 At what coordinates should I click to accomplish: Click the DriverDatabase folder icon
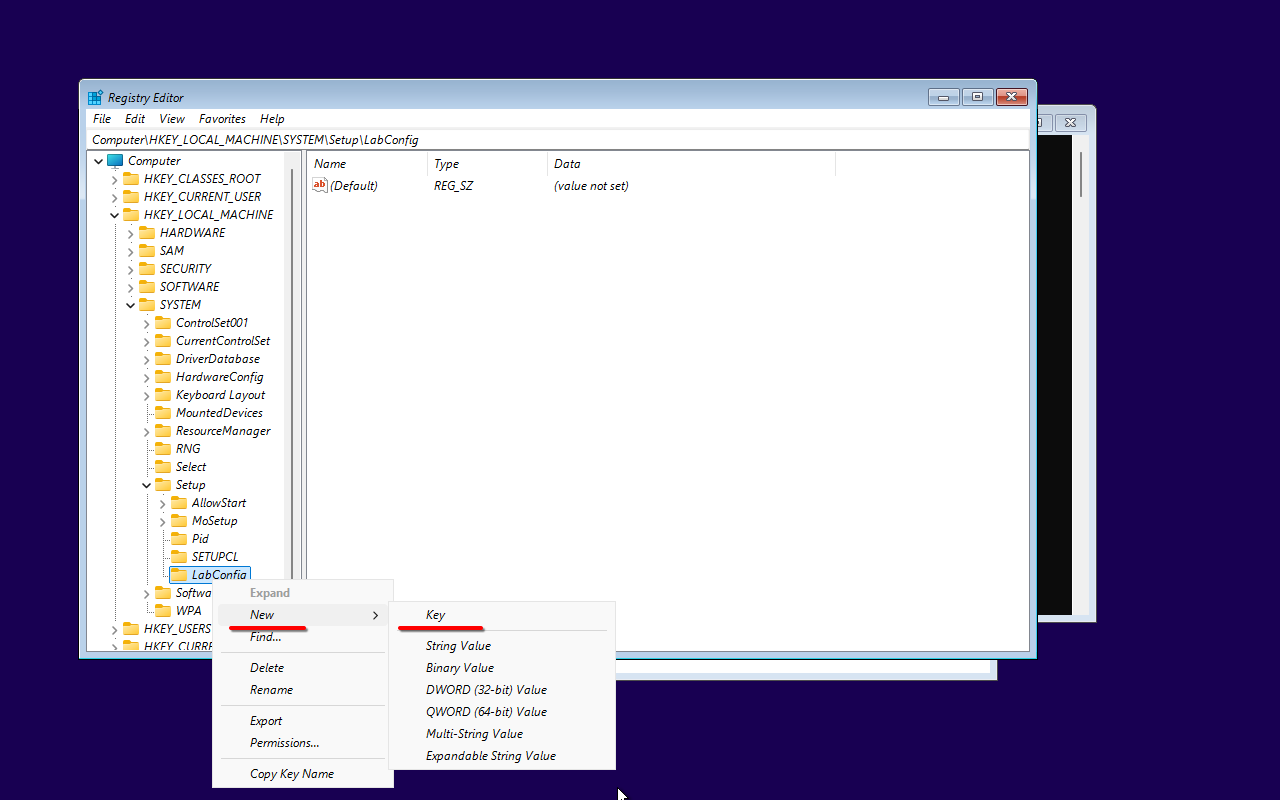click(163, 359)
